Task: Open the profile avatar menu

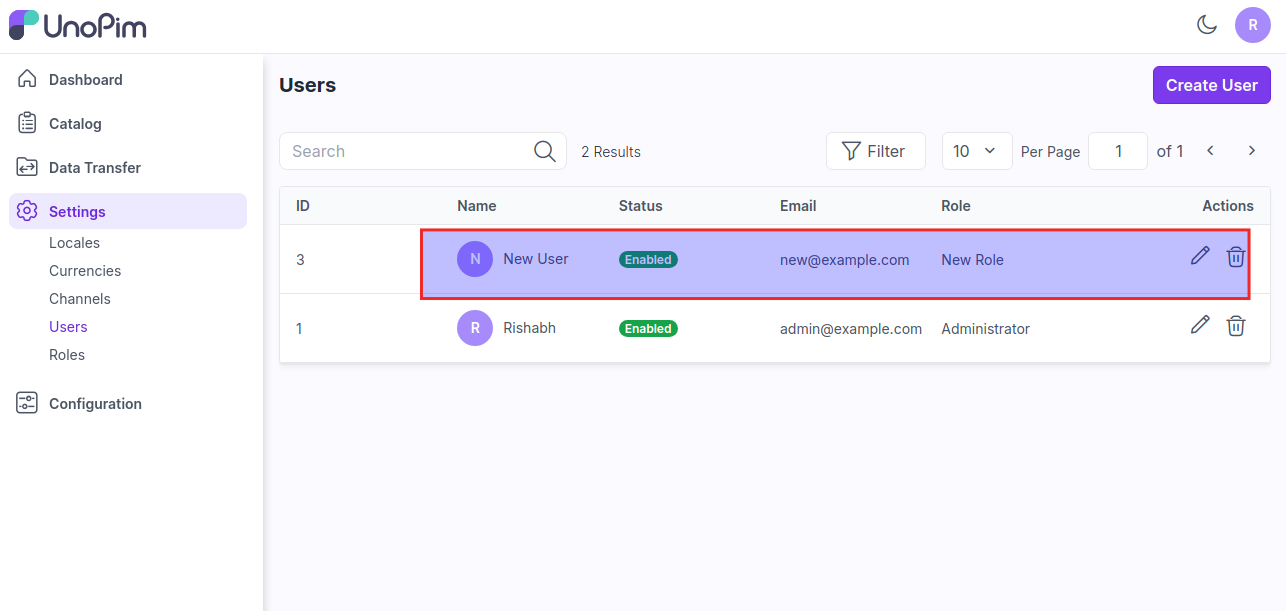Action: [x=1252, y=25]
